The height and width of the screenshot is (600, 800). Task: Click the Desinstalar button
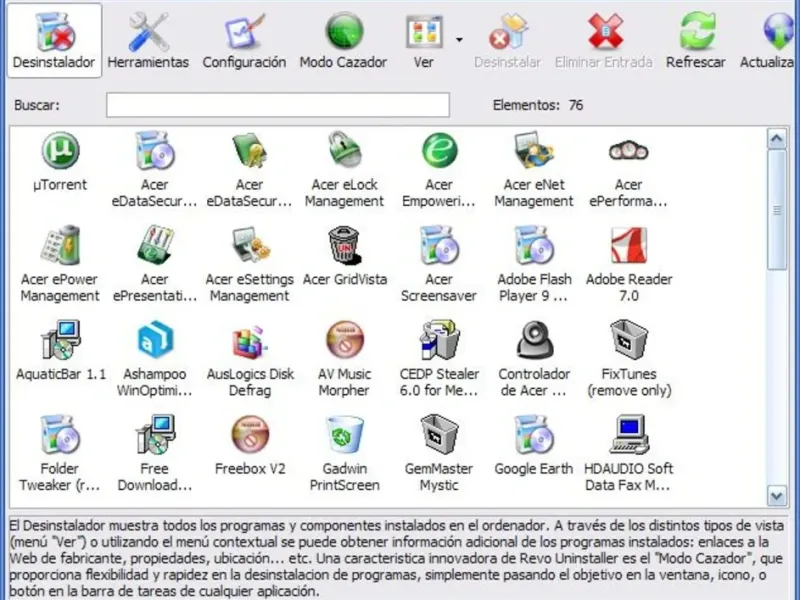coord(507,40)
